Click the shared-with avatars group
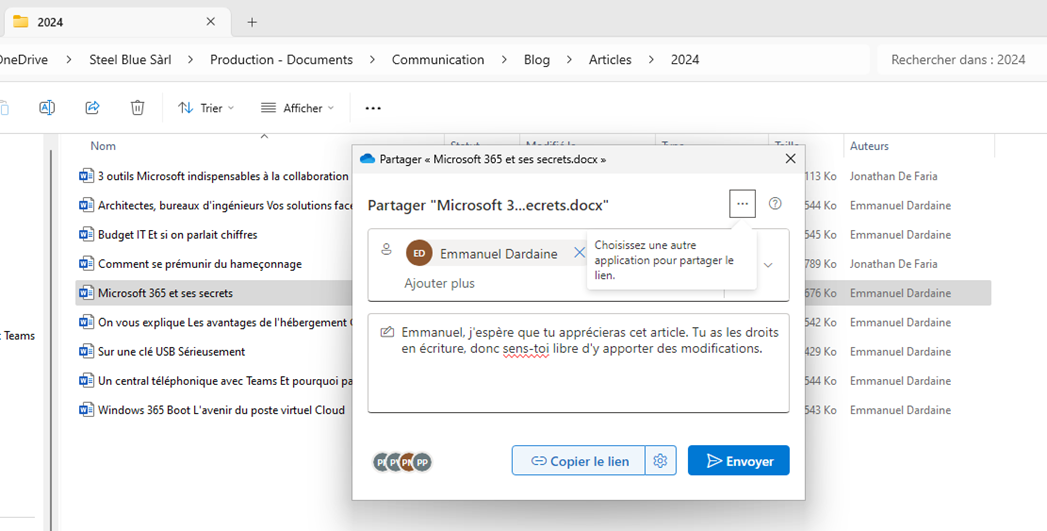Image resolution: width=1047 pixels, height=531 pixels. (402, 462)
